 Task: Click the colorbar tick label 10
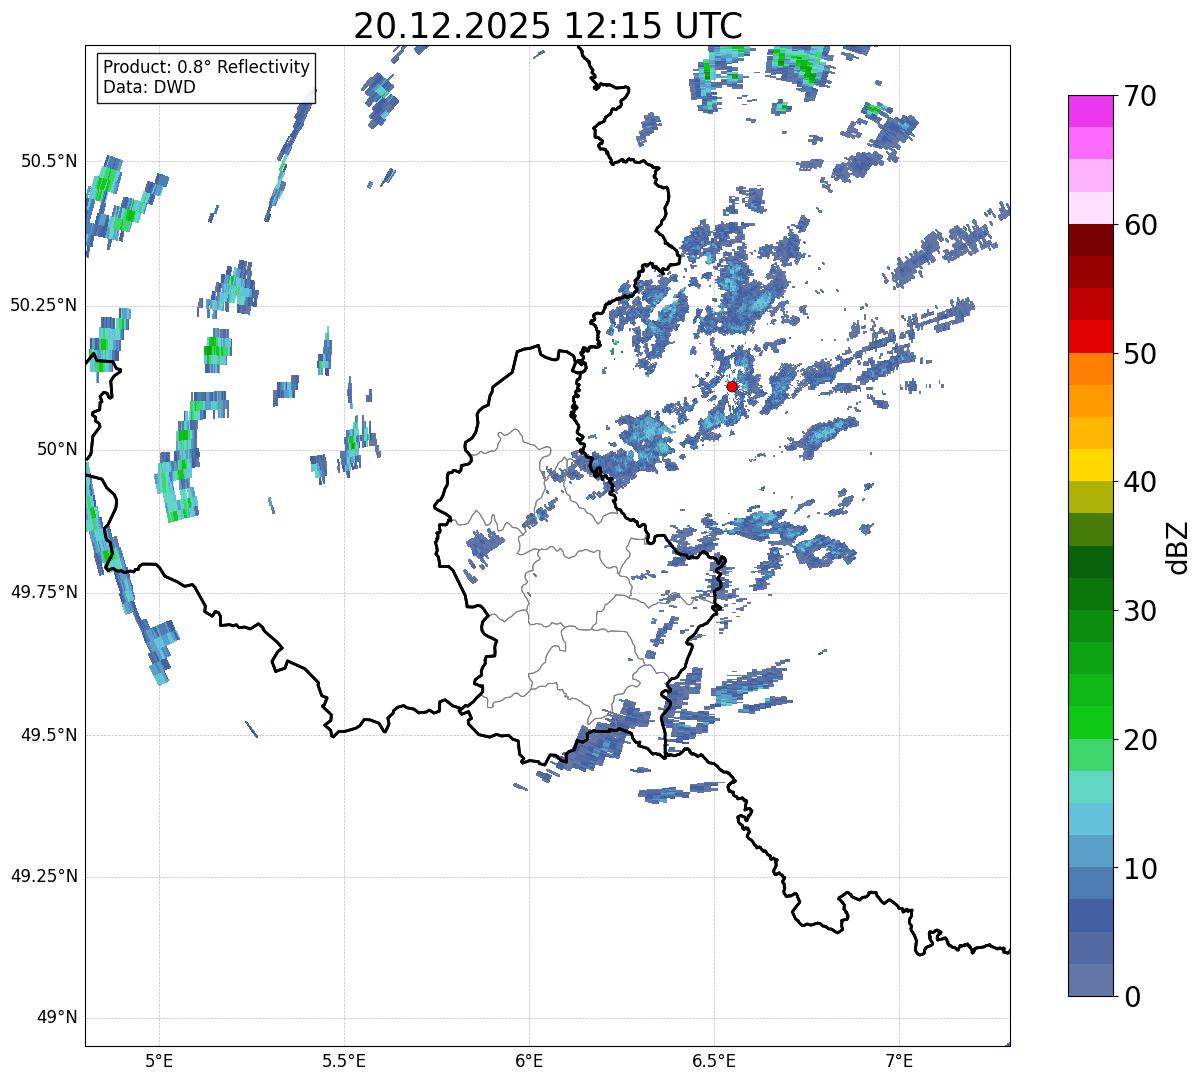[x=1141, y=869]
